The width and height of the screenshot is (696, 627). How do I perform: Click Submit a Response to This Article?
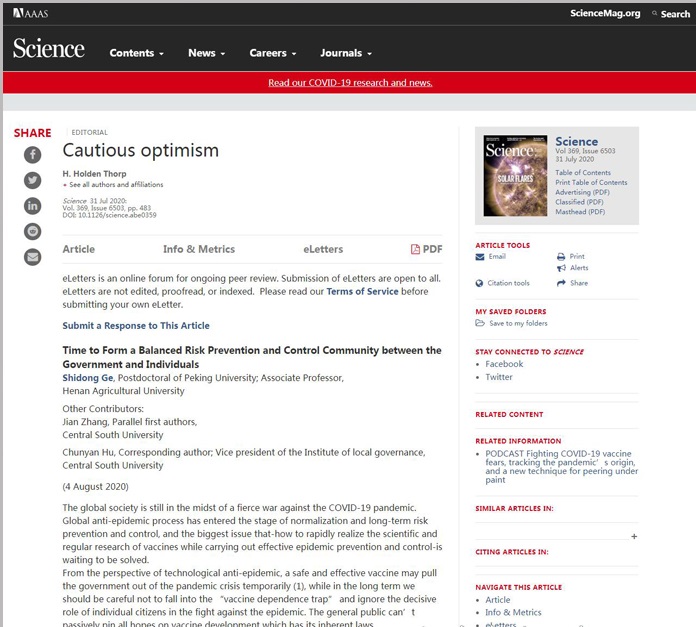(136, 326)
